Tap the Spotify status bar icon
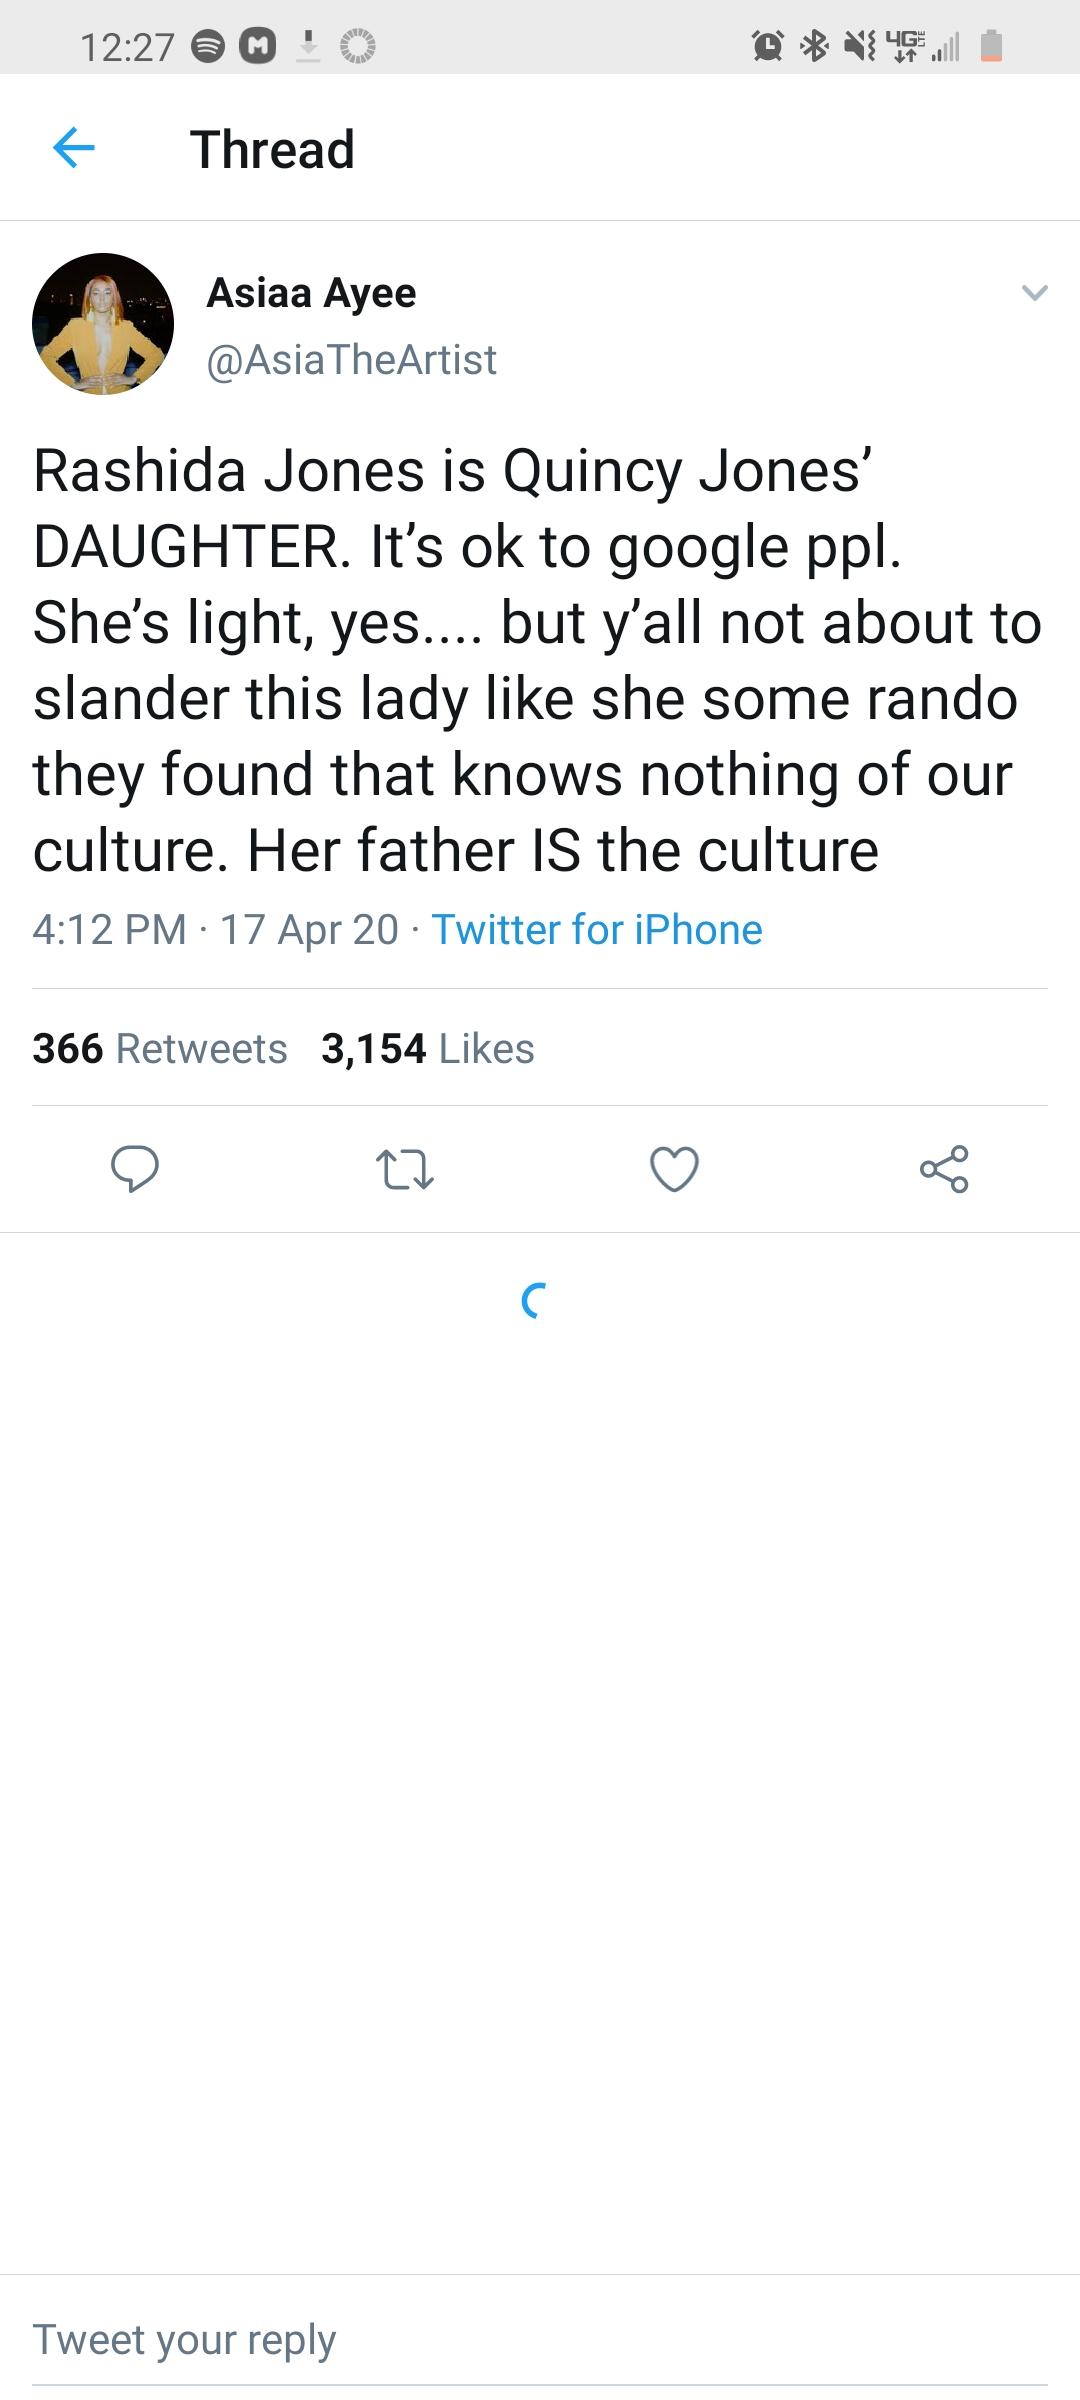This screenshot has height=2400, width=1080. pyautogui.click(x=208, y=46)
